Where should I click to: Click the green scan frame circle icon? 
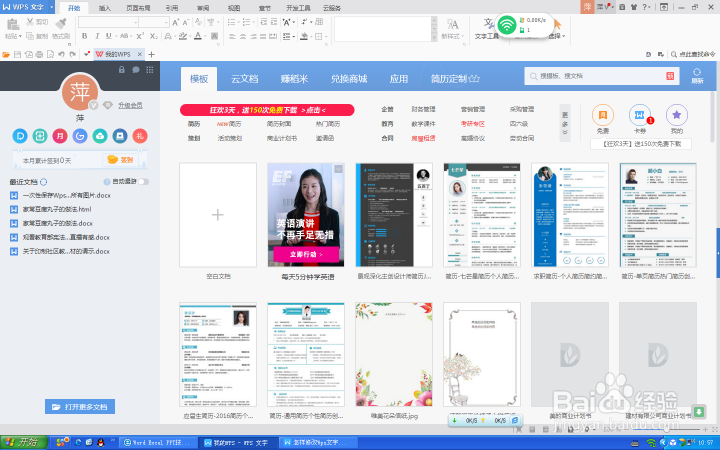coord(40,136)
